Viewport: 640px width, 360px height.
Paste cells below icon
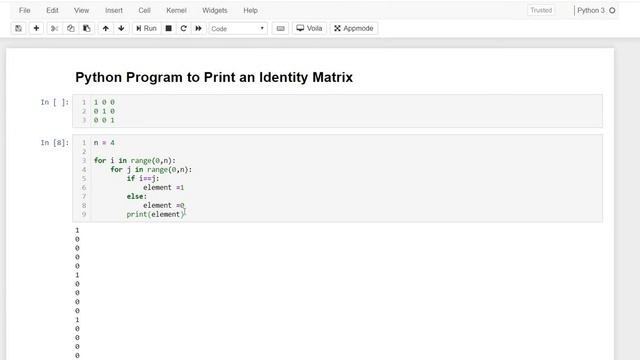point(87,28)
